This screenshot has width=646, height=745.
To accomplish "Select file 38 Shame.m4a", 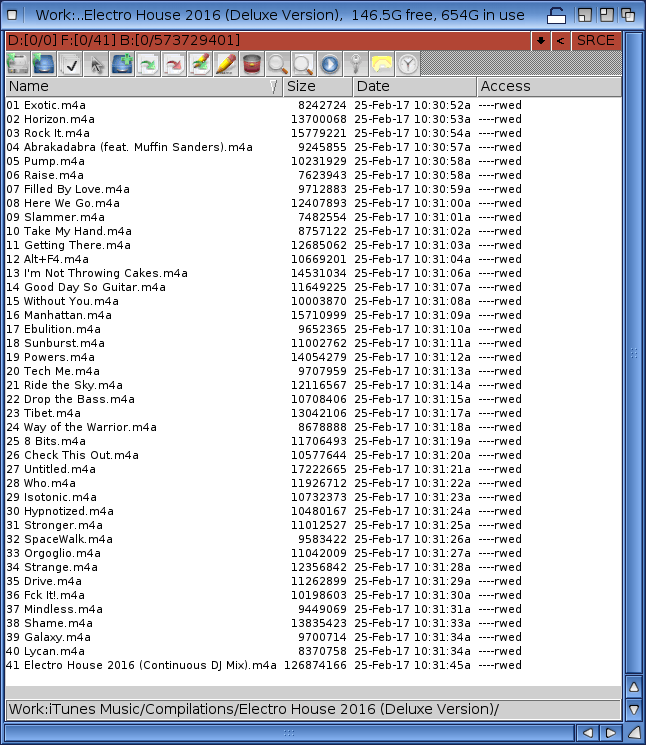I will (x=49, y=623).
